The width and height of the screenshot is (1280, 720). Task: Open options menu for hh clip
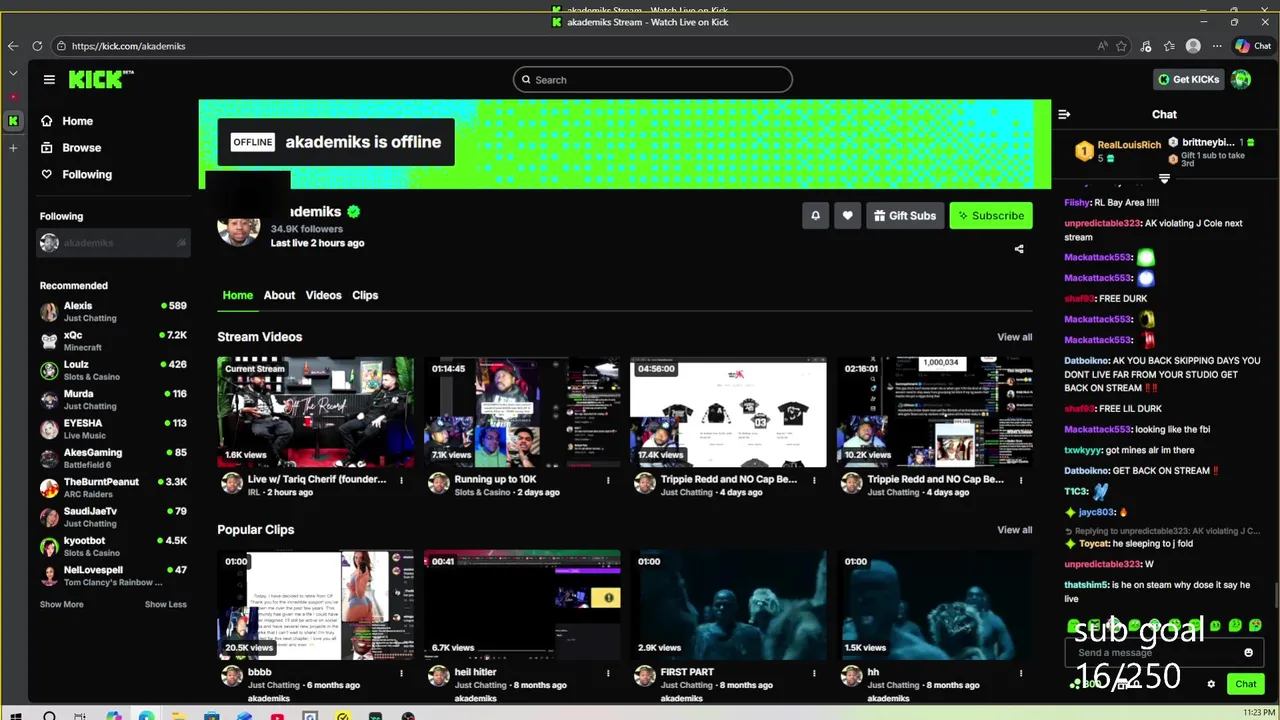(1020, 673)
